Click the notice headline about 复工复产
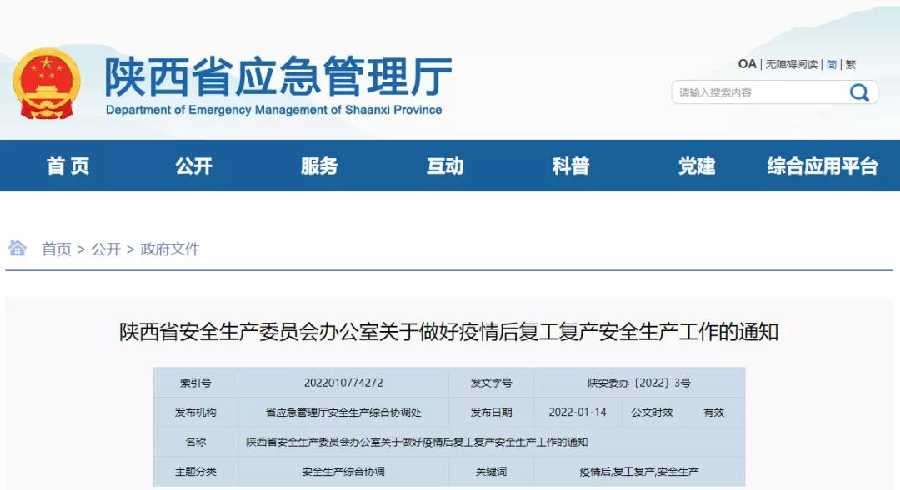900x490 pixels. (449, 332)
